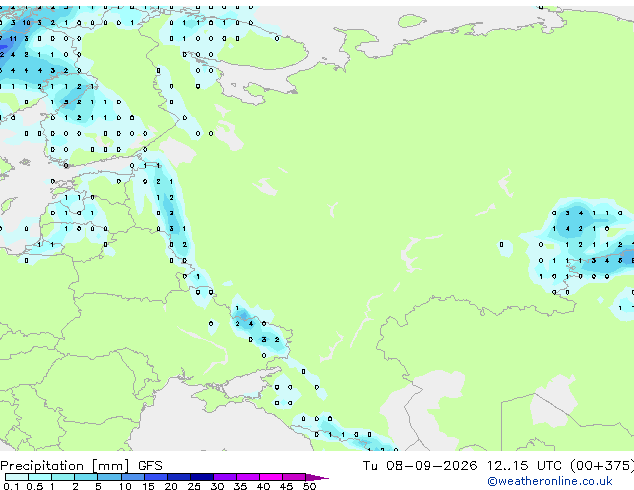The height and width of the screenshot is (490, 634).
Task: Click the legend label '50'
Action: [x=309, y=486]
